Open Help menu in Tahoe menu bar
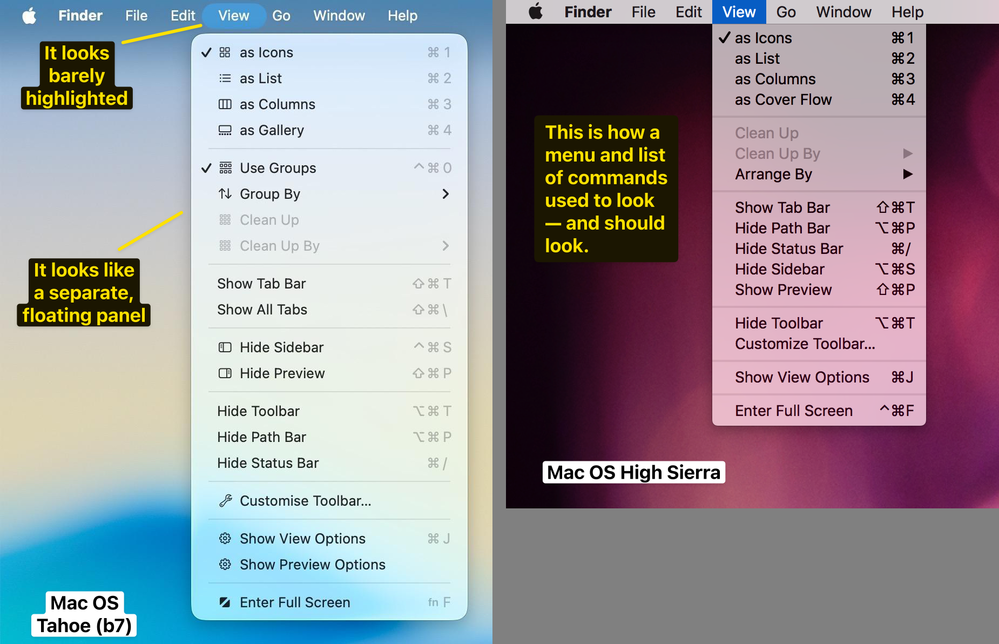The height and width of the screenshot is (644, 999). click(x=403, y=15)
